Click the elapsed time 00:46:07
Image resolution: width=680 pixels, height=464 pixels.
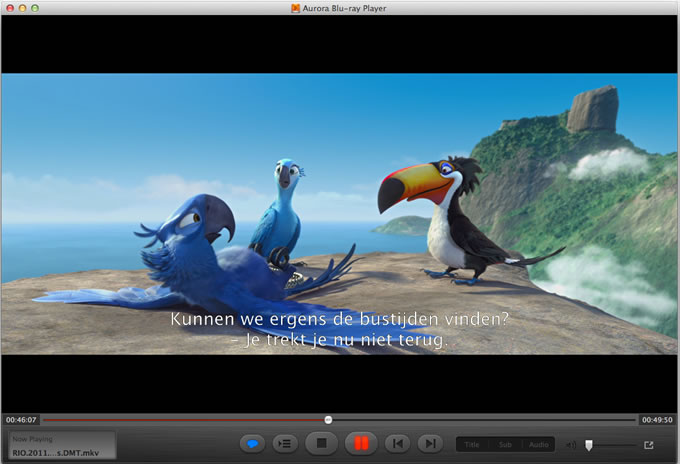(21, 420)
